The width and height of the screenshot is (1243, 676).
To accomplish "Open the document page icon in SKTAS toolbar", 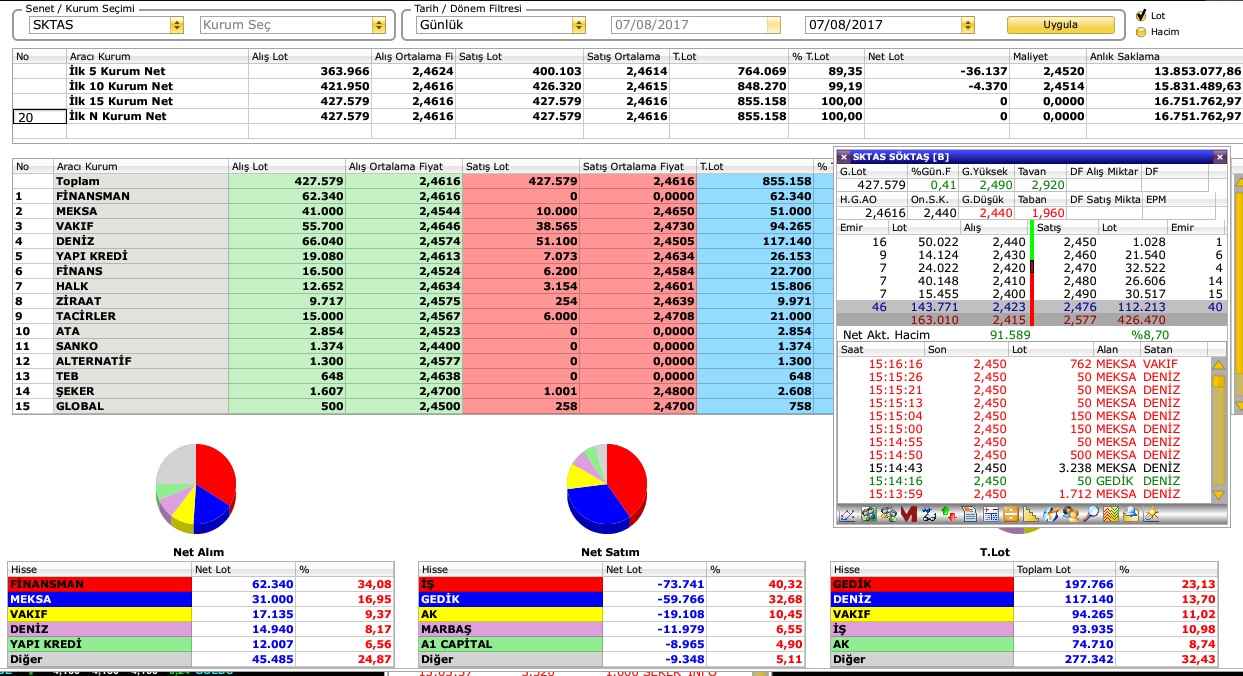I will coord(970,515).
